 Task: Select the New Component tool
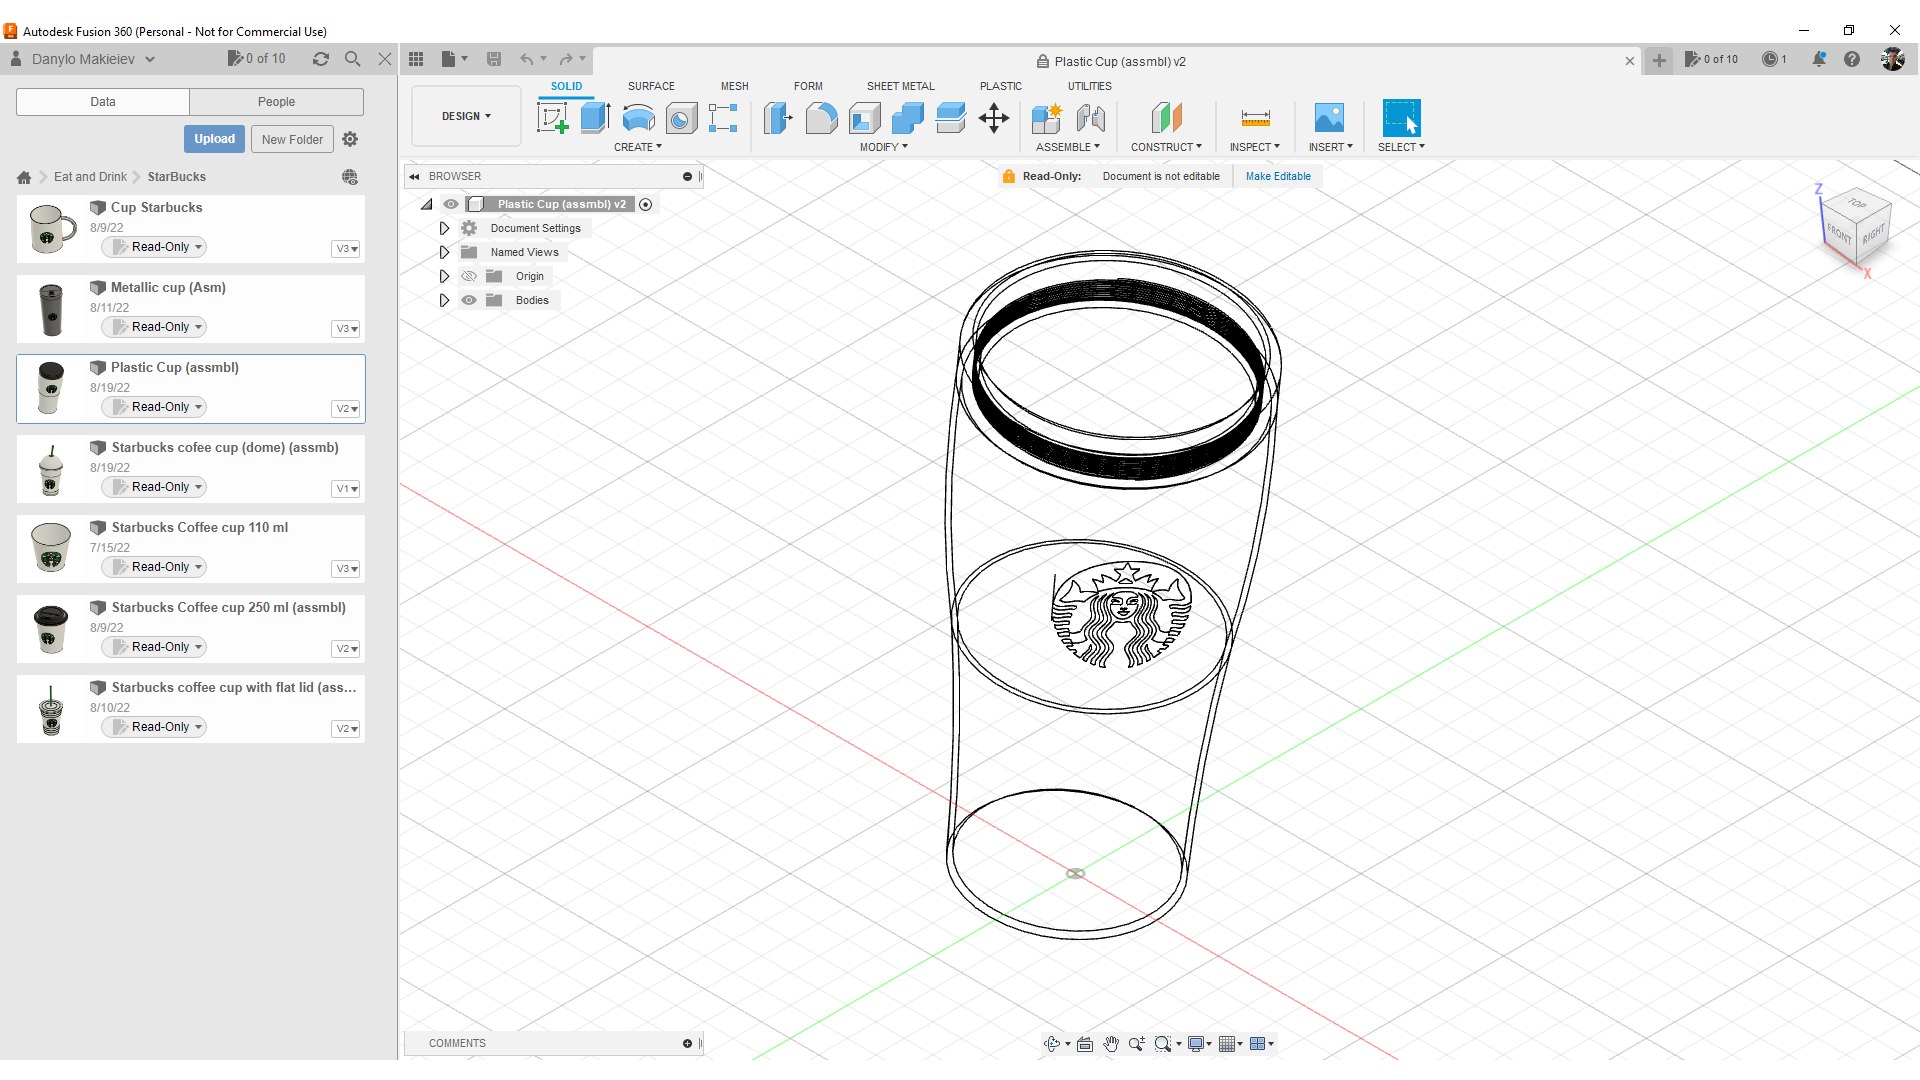tap(1046, 118)
